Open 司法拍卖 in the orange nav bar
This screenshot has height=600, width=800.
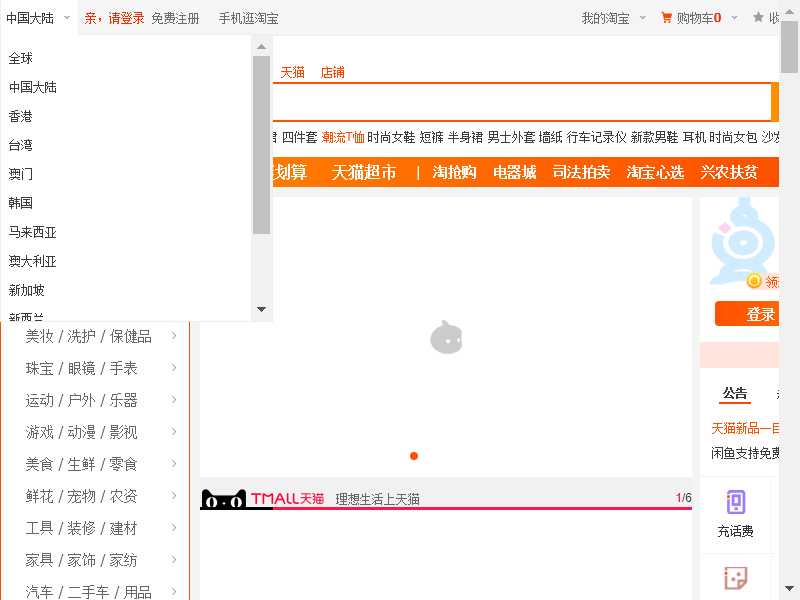[581, 172]
